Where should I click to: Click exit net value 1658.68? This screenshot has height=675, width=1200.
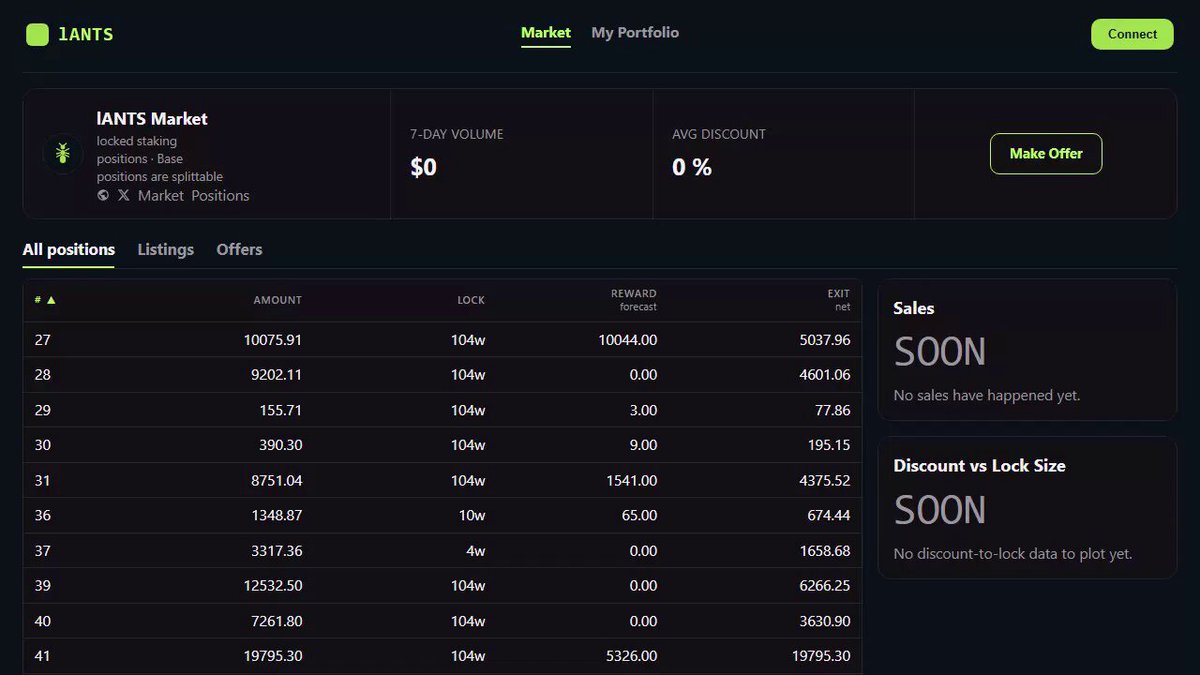click(x=826, y=551)
